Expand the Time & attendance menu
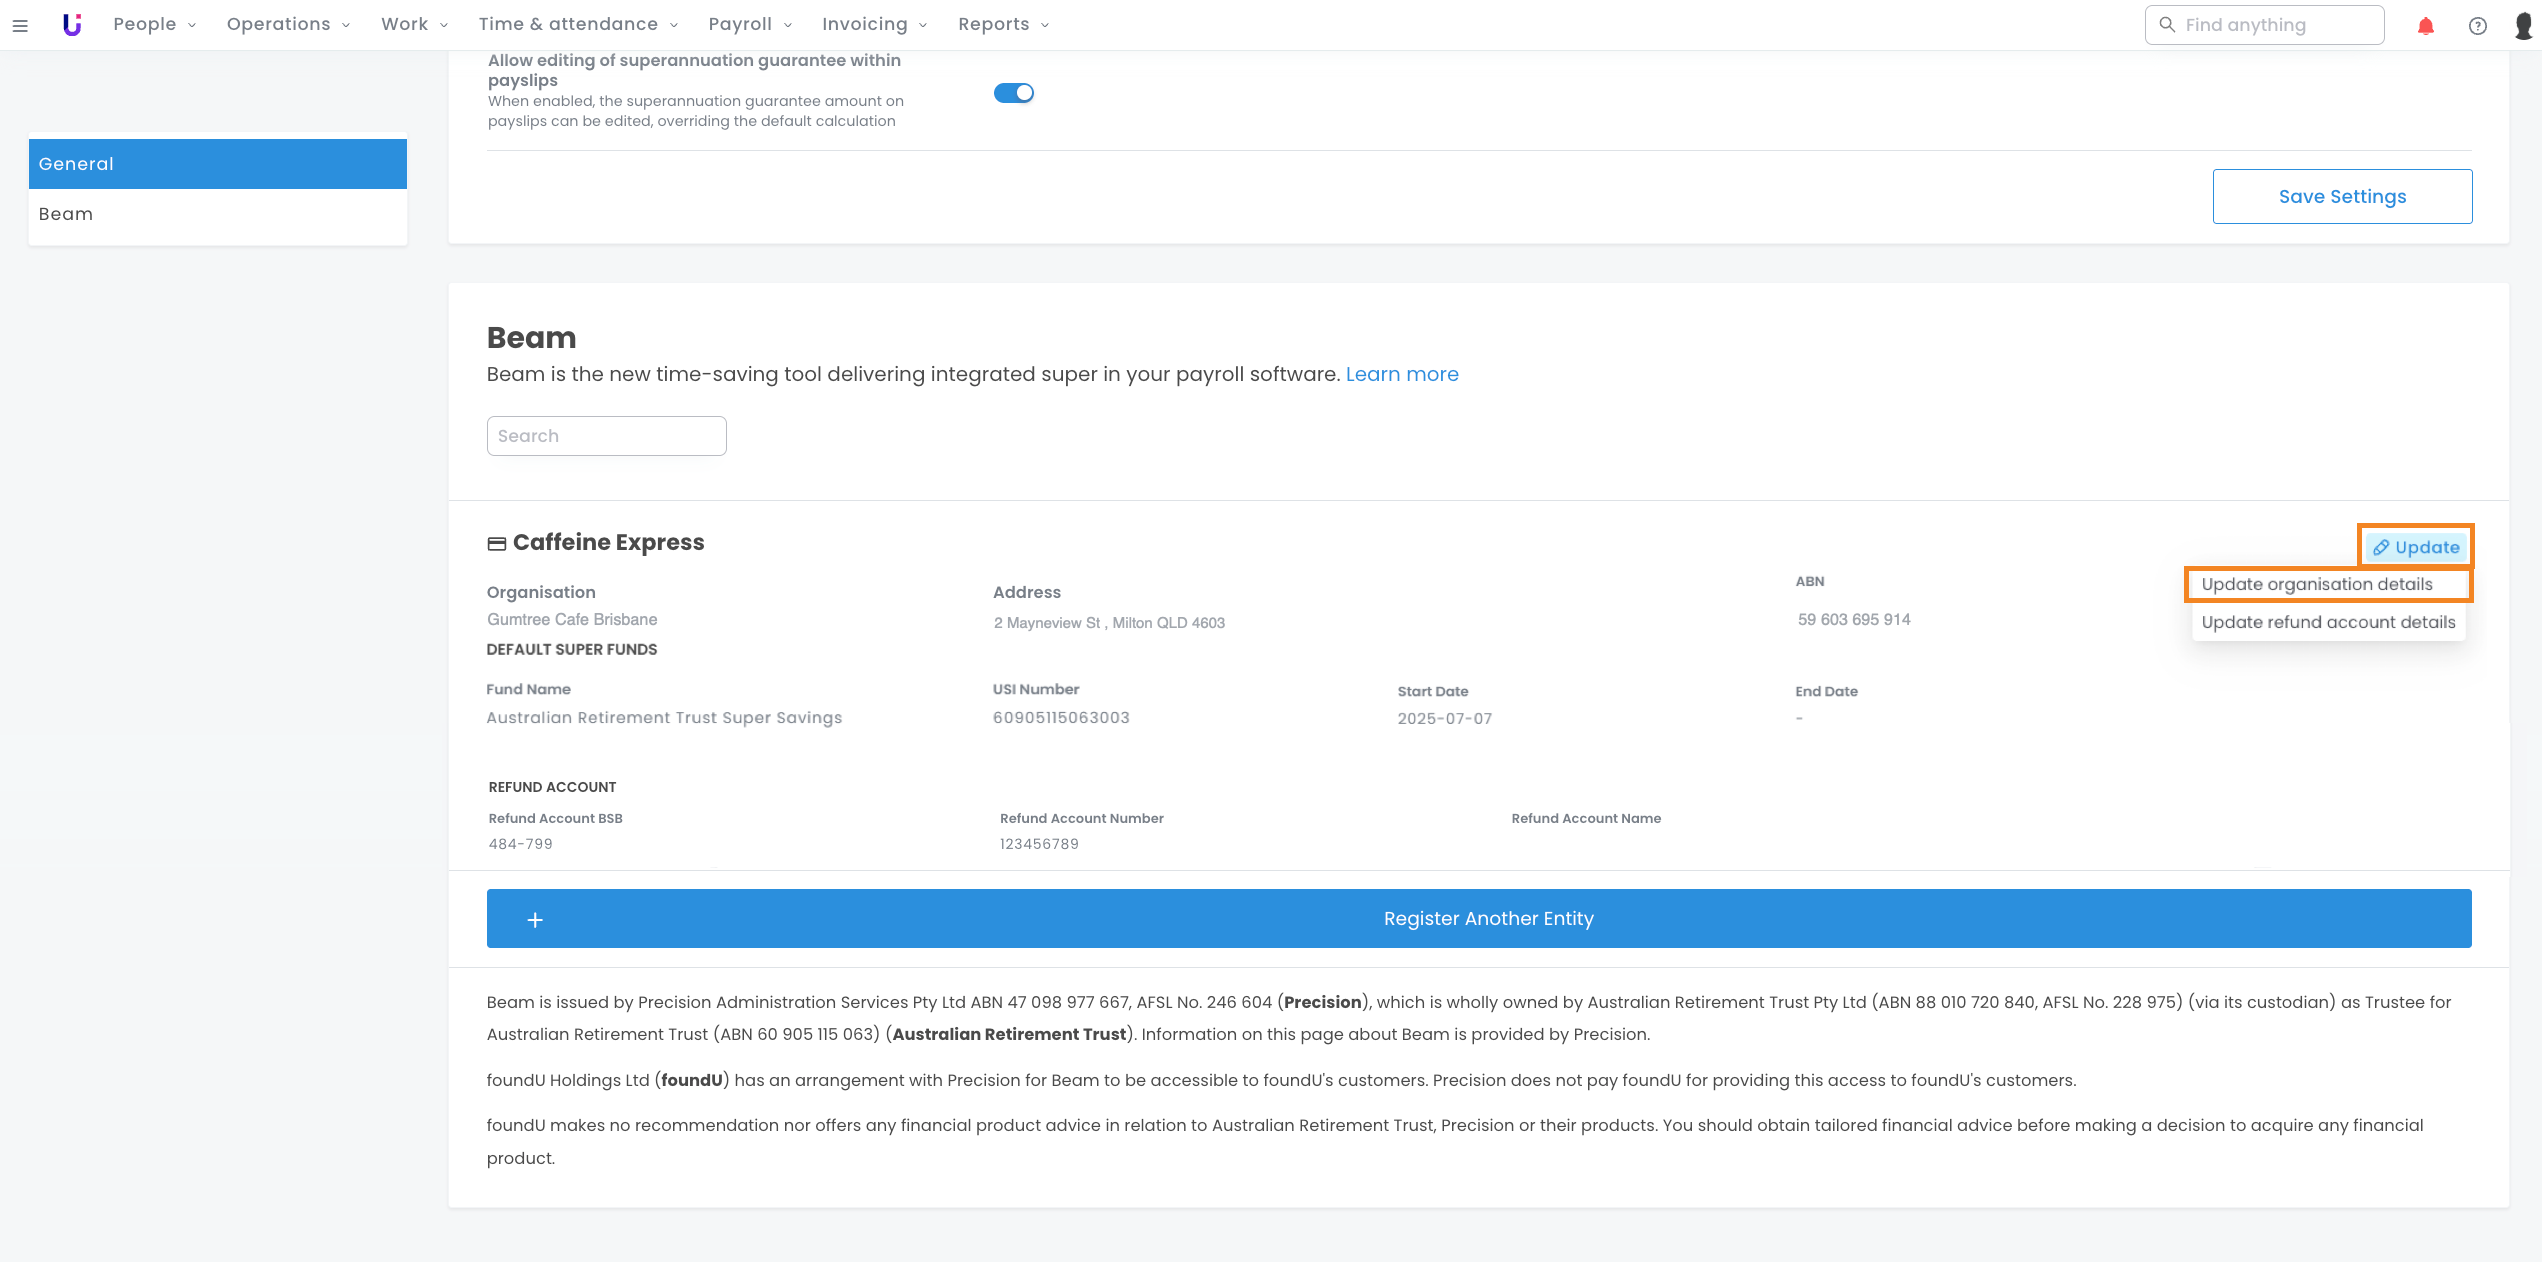 pyautogui.click(x=578, y=24)
